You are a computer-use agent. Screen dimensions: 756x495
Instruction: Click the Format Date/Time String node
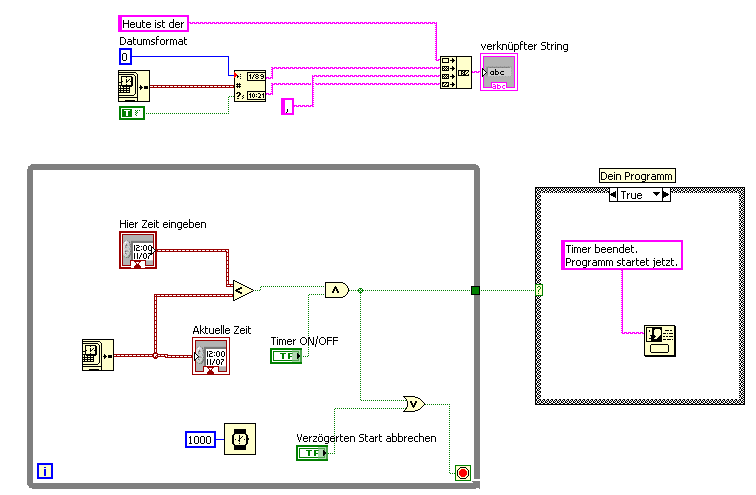click(250, 86)
